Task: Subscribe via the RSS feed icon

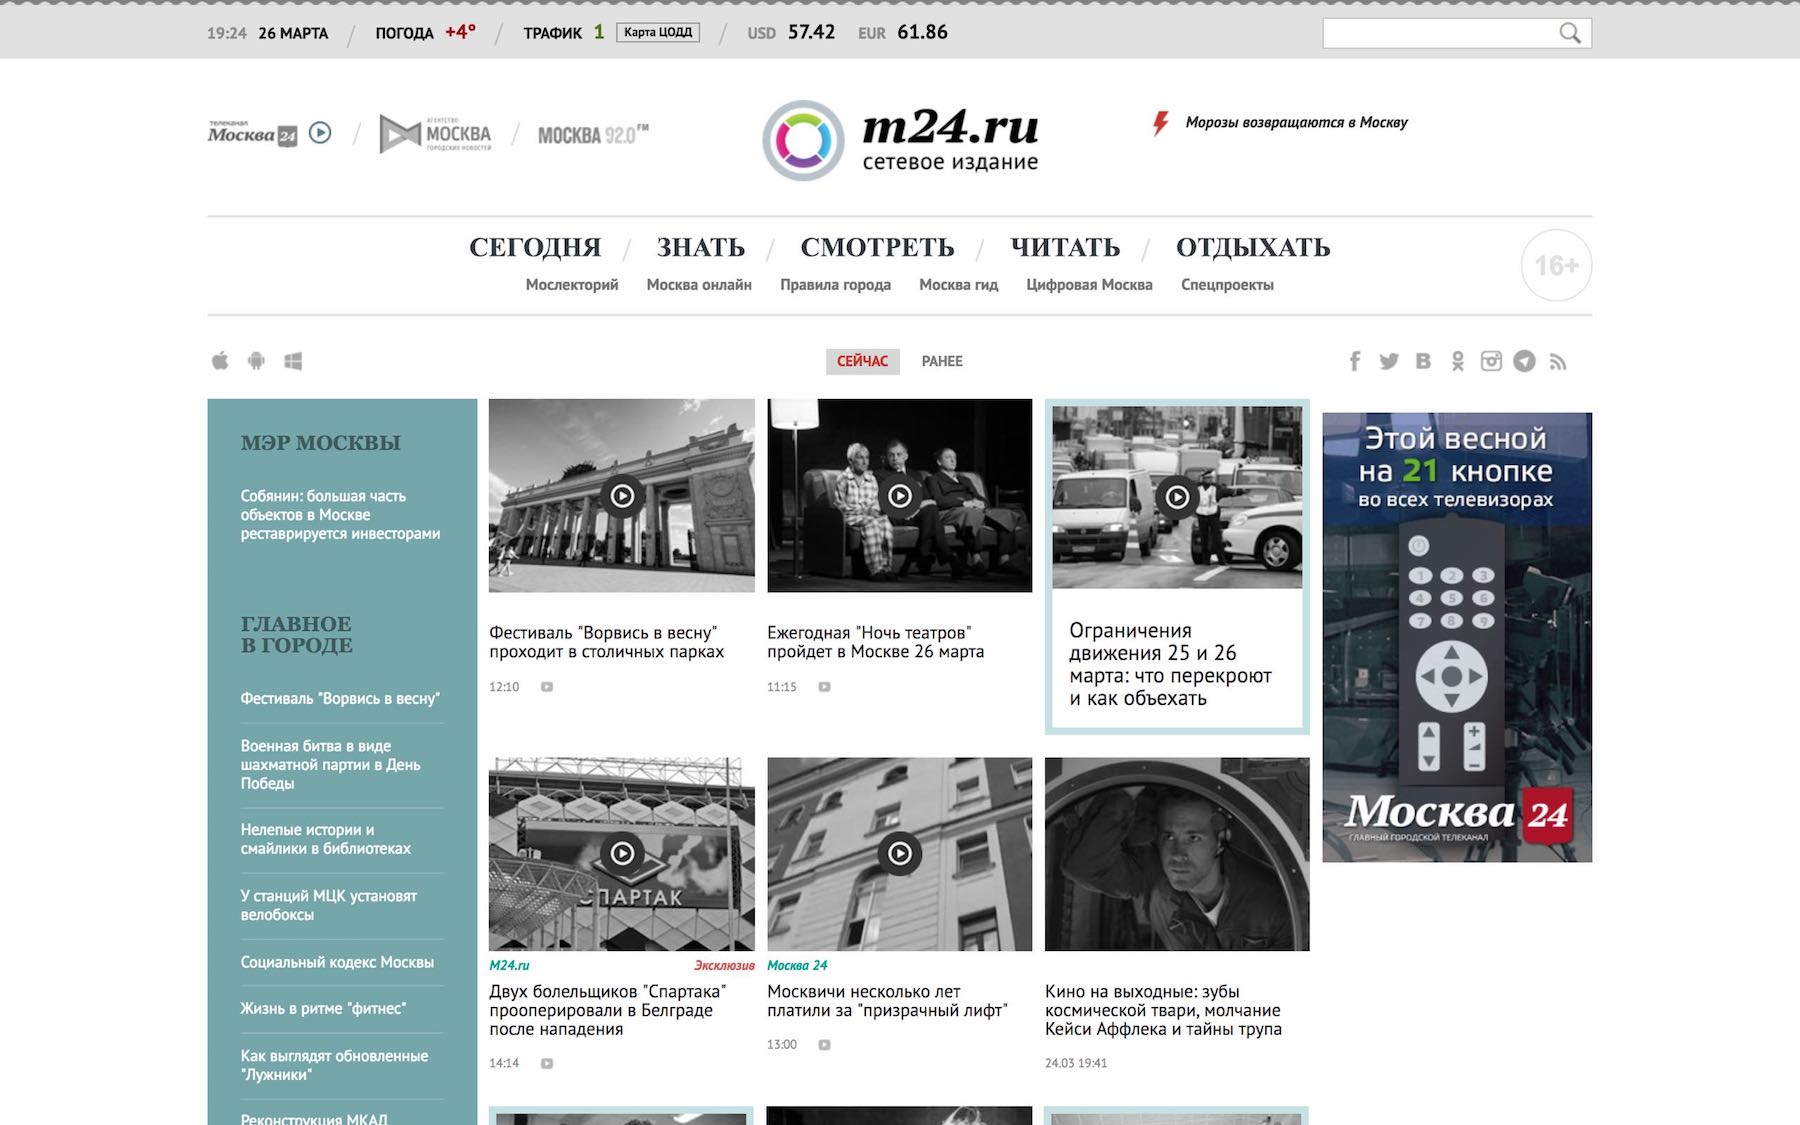Action: 1558,361
